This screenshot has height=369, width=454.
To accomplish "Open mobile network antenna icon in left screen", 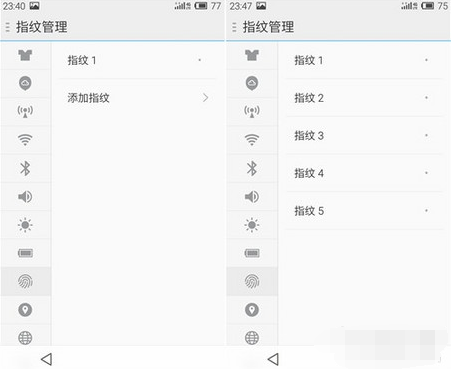I will click(25, 111).
